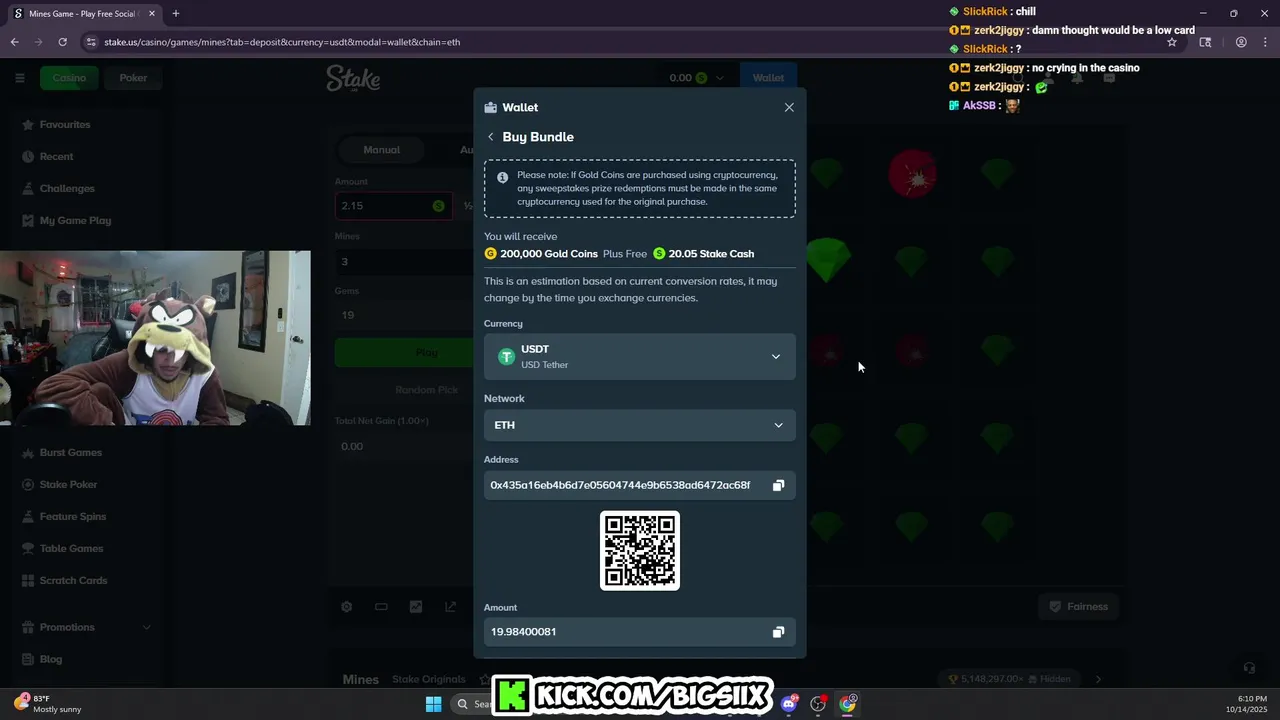Open My Game Play in sidebar
The image size is (1280, 720).
pyautogui.click(x=75, y=221)
